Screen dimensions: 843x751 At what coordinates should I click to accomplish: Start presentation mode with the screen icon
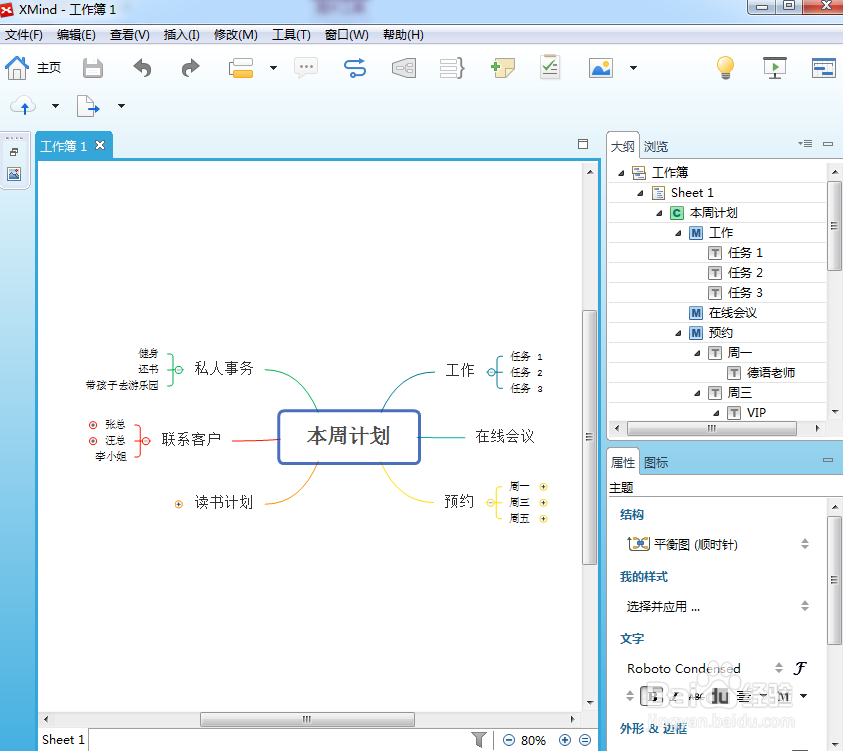click(x=775, y=68)
